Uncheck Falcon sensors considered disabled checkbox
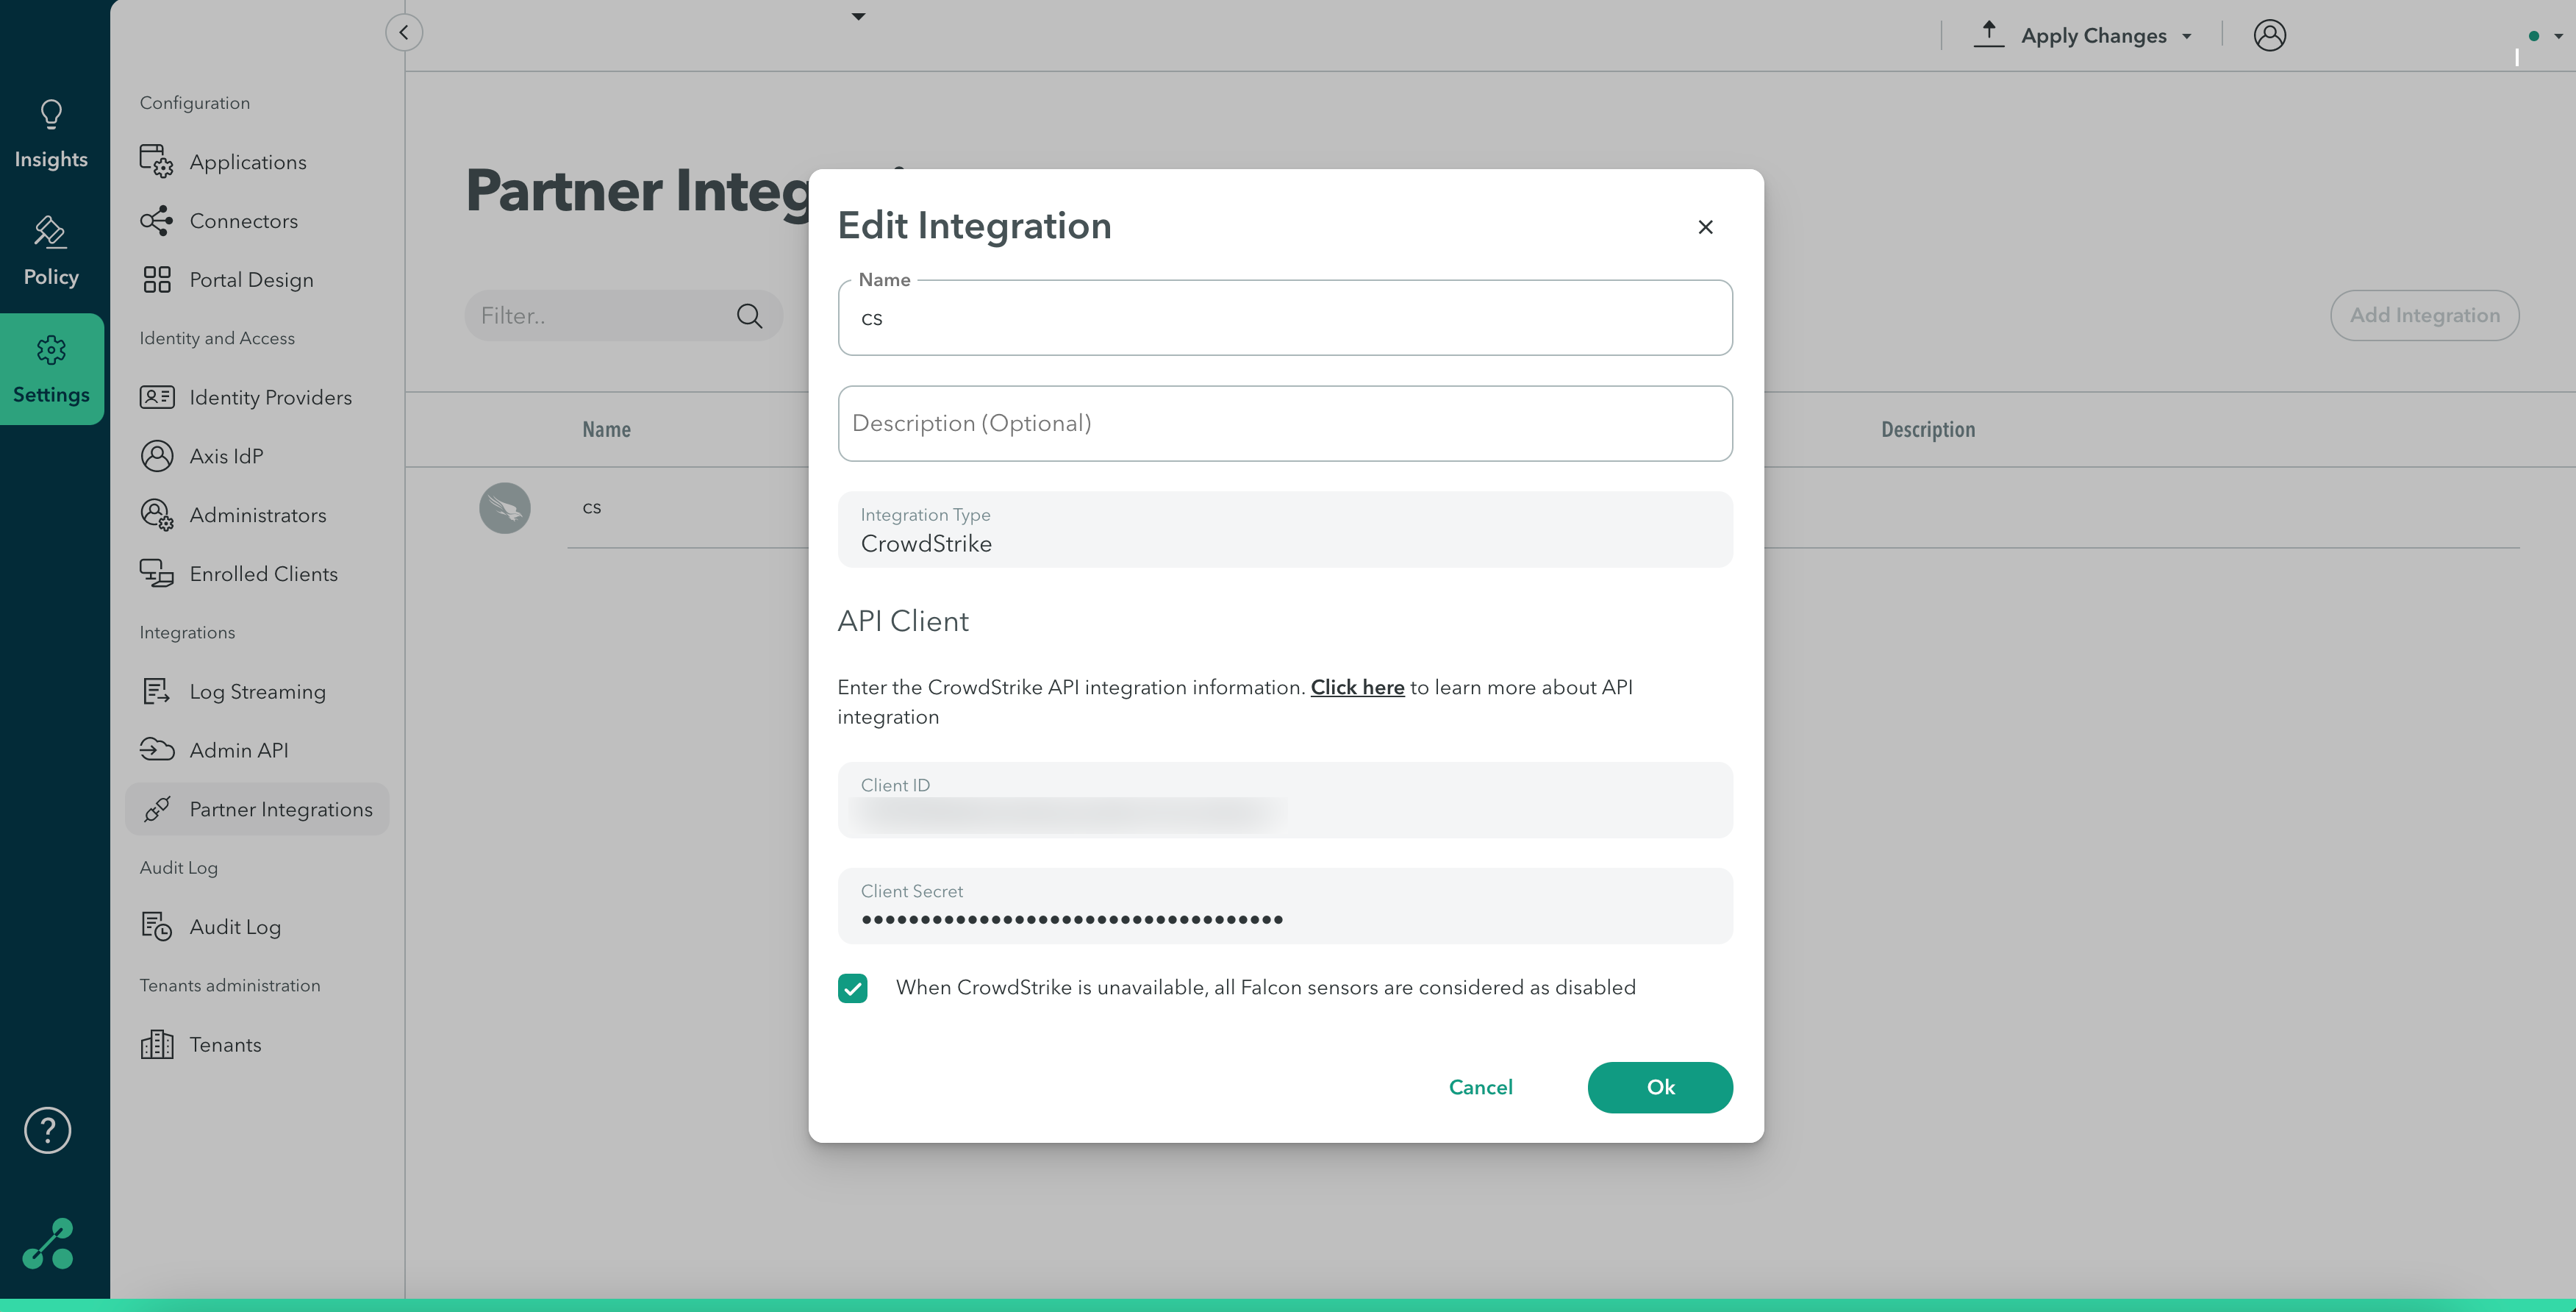The image size is (2576, 1312). (x=853, y=988)
